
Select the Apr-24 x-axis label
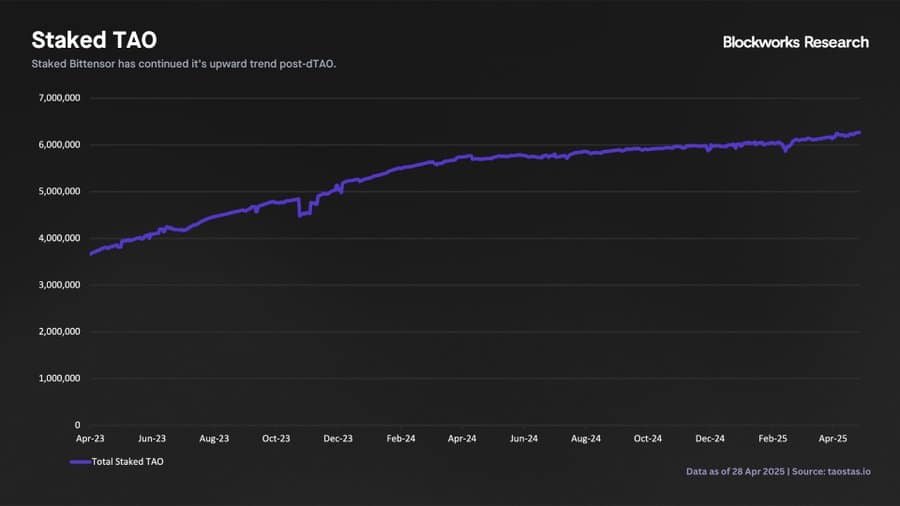(x=462, y=438)
